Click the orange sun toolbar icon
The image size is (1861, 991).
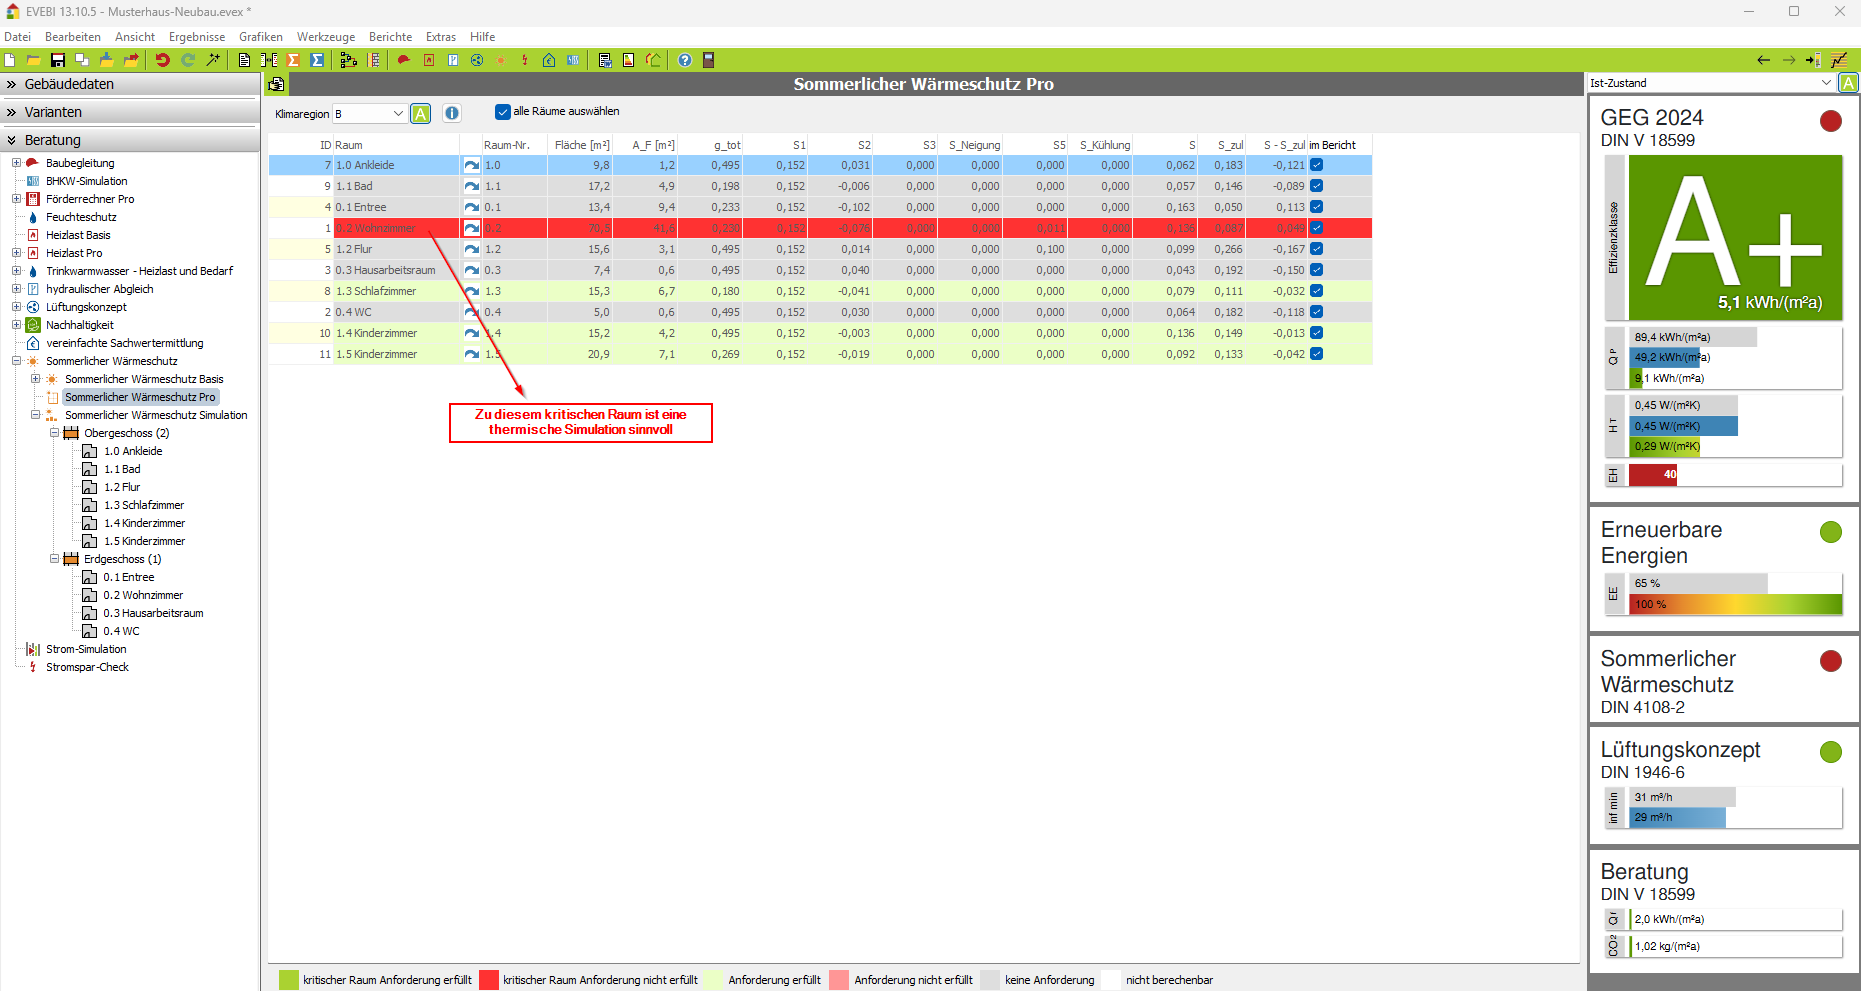[x=501, y=60]
